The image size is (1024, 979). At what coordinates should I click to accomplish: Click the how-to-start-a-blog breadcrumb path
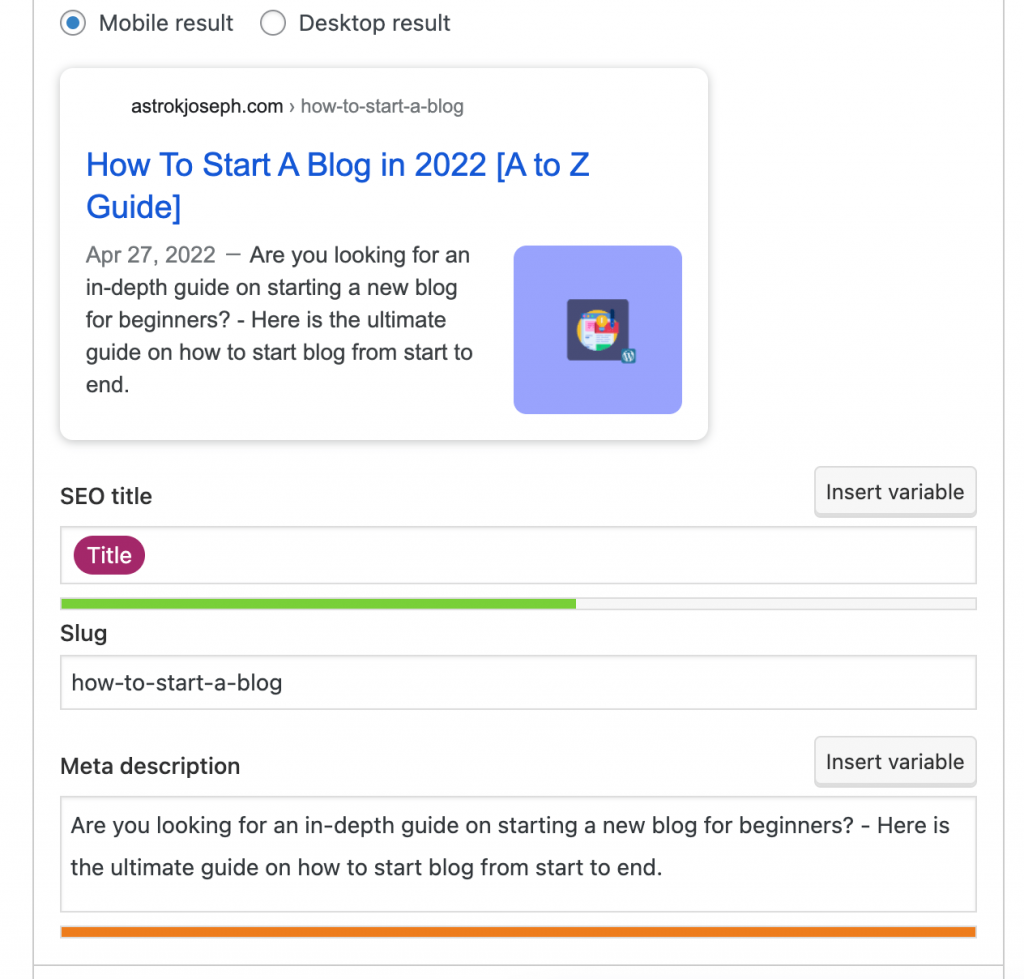click(382, 106)
